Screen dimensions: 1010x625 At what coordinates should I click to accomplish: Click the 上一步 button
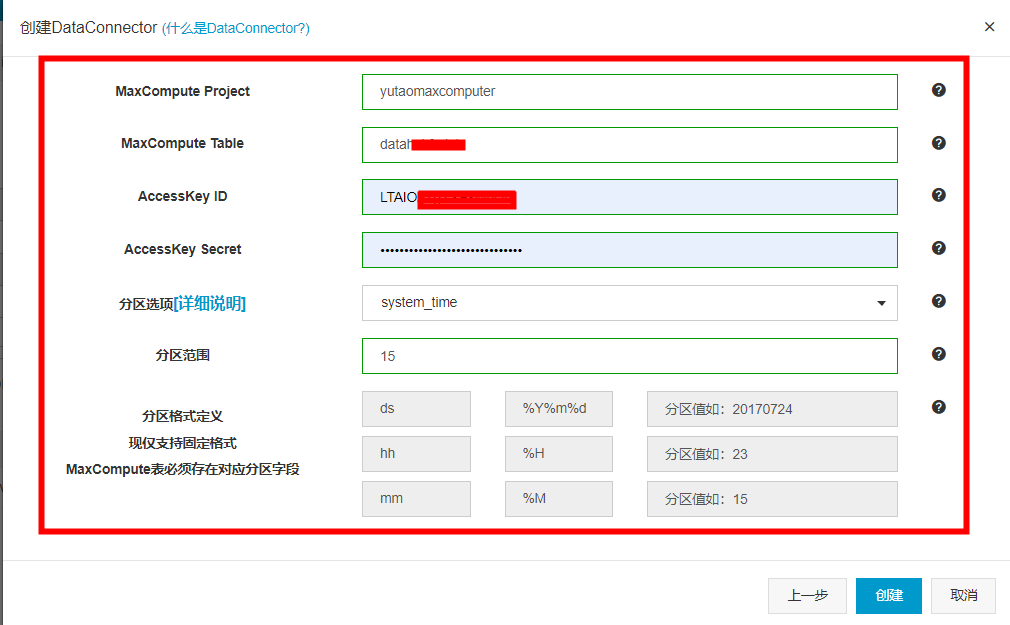(807, 595)
